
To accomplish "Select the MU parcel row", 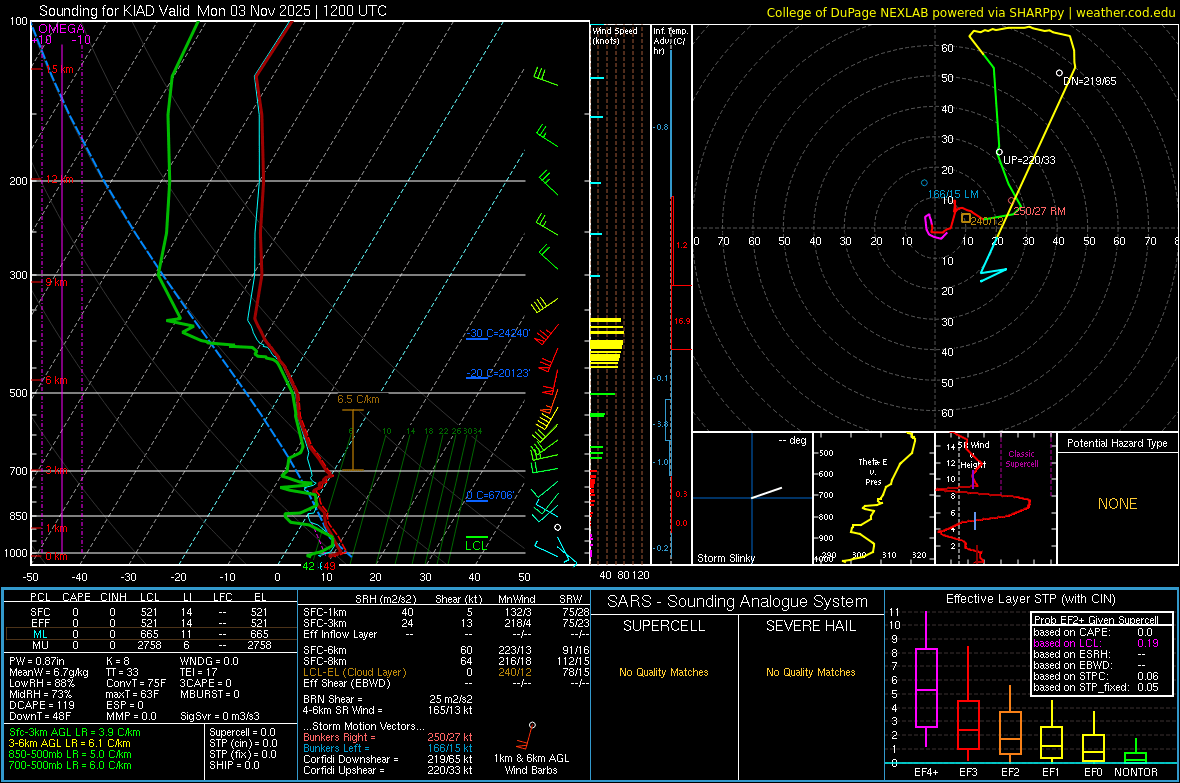I will [x=150, y=644].
